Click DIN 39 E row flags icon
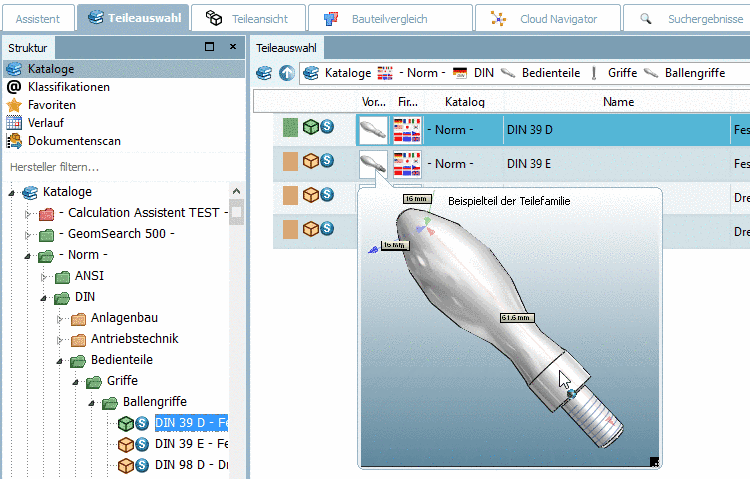The image size is (750, 479). [407, 164]
